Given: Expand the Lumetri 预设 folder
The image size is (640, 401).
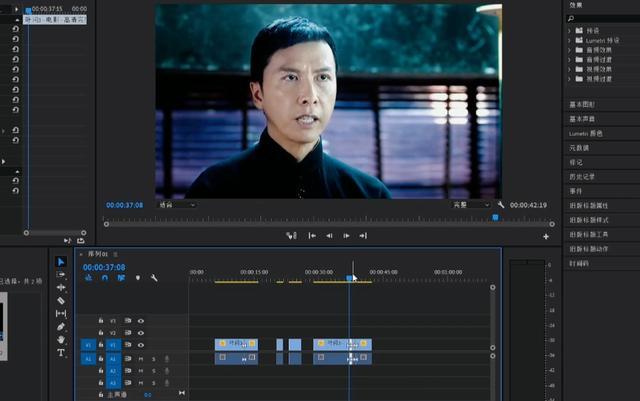Looking at the screenshot, I should pyautogui.click(x=570, y=40).
